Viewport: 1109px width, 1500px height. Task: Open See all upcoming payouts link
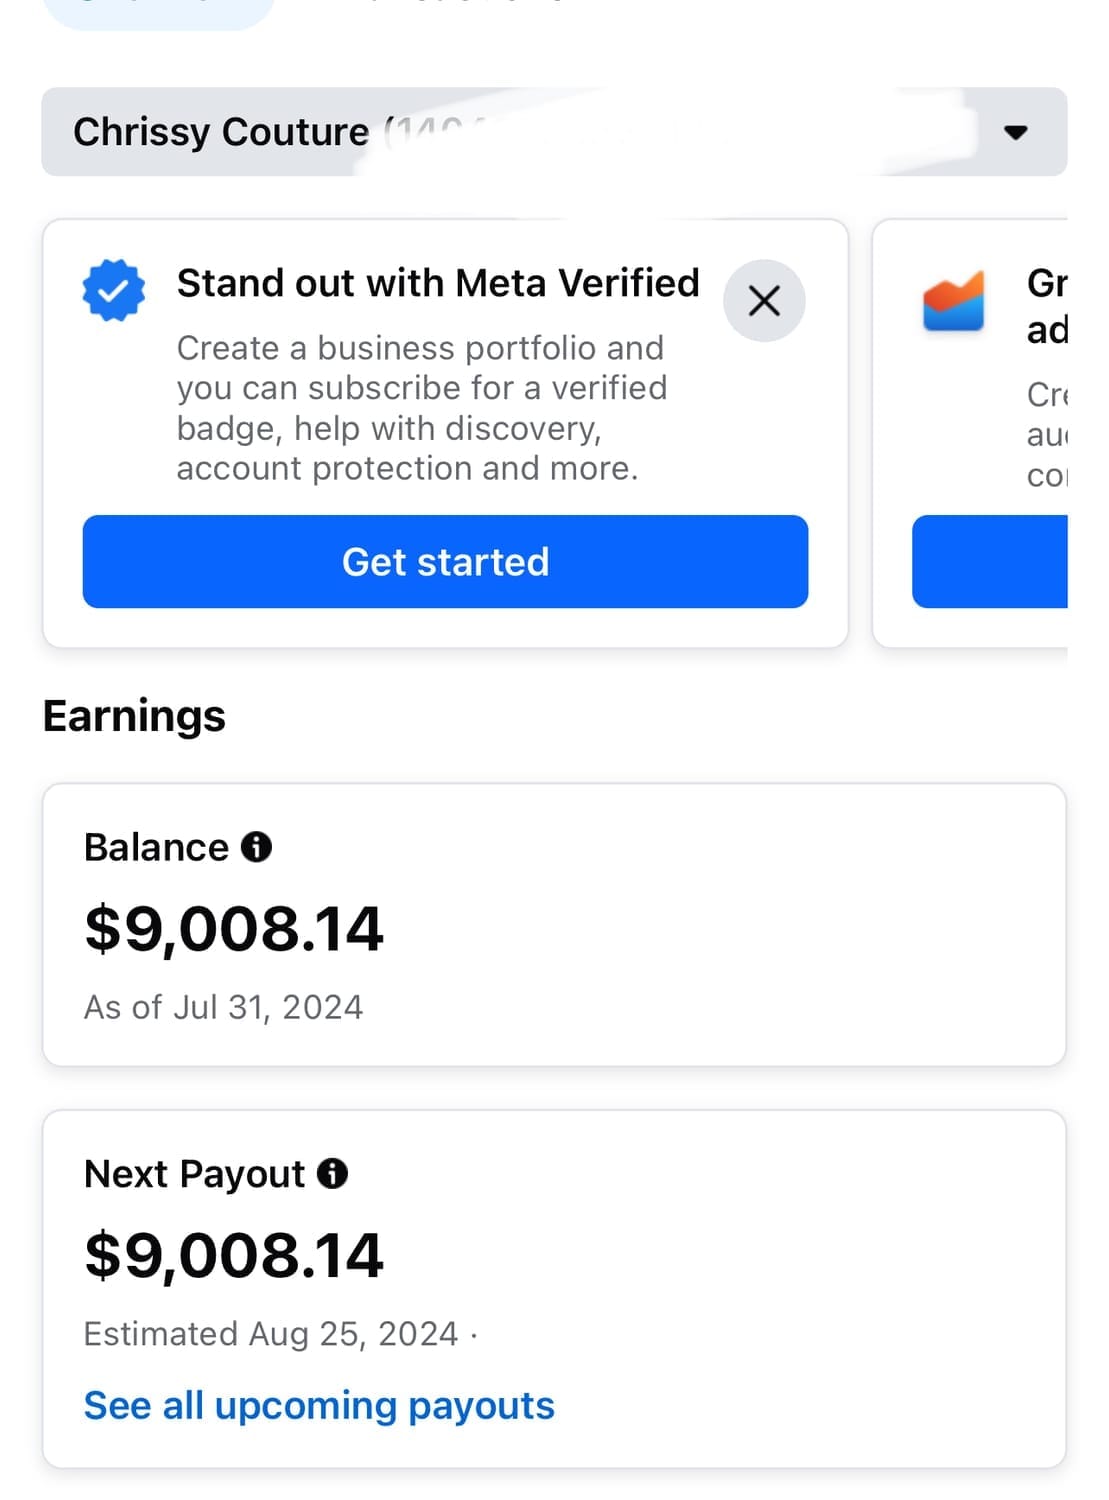pos(319,1405)
